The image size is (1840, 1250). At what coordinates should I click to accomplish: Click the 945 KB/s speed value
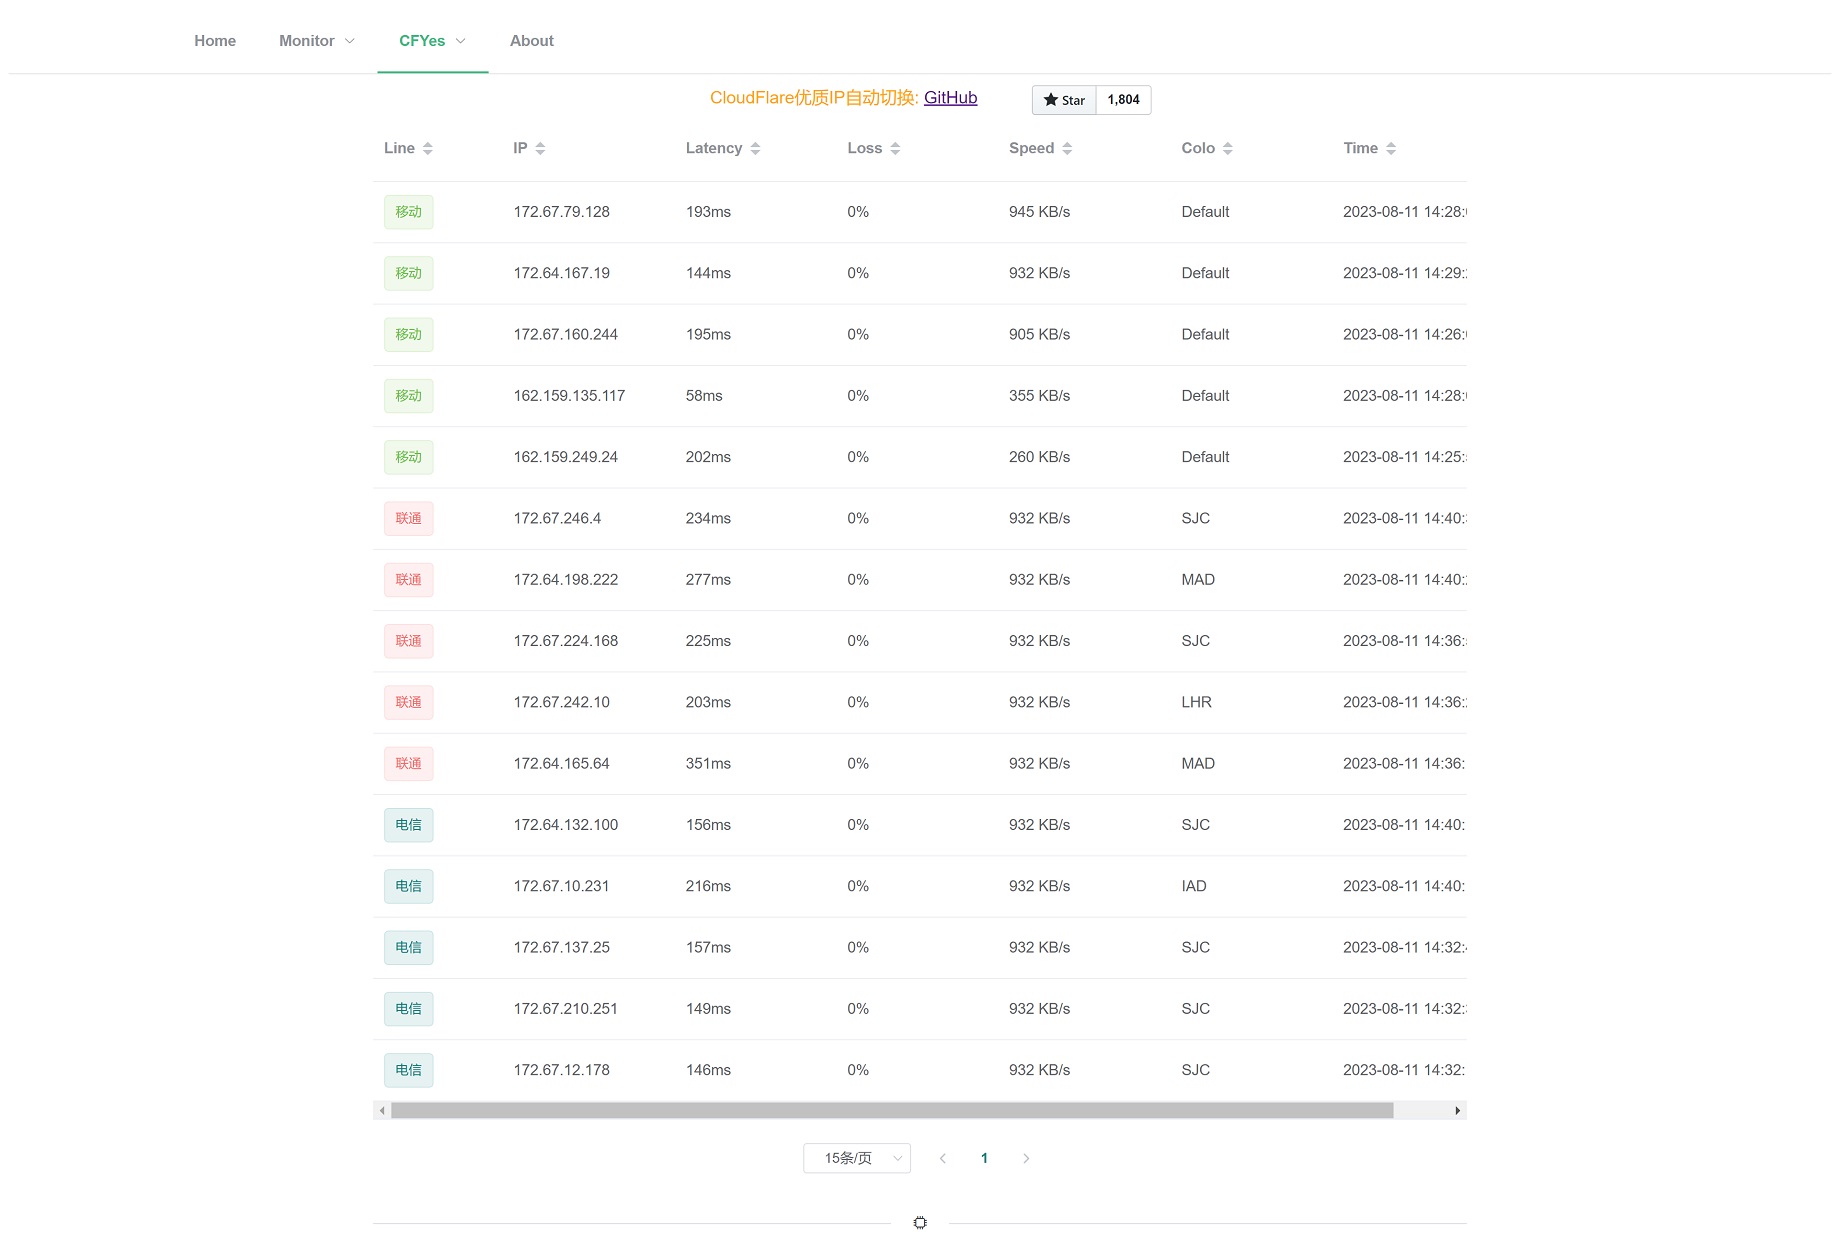1040,212
